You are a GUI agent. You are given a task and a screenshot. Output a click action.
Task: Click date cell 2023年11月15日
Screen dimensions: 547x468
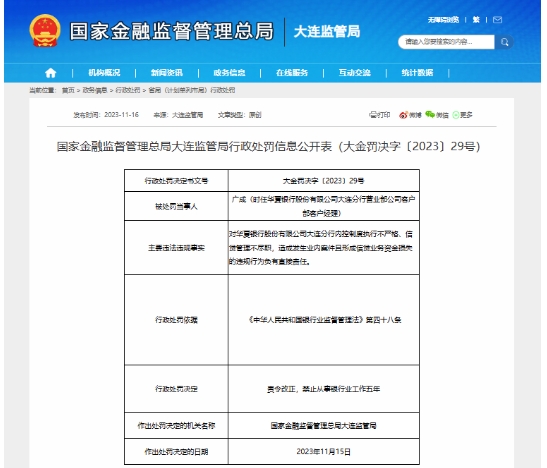click(x=324, y=452)
